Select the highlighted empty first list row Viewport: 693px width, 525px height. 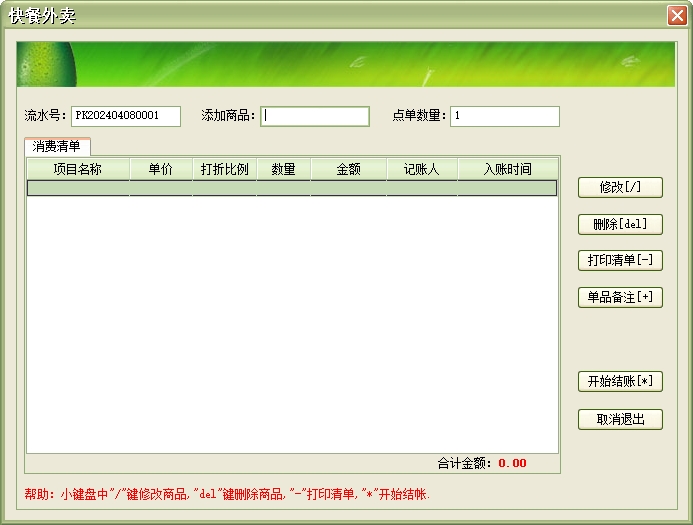(x=291, y=187)
